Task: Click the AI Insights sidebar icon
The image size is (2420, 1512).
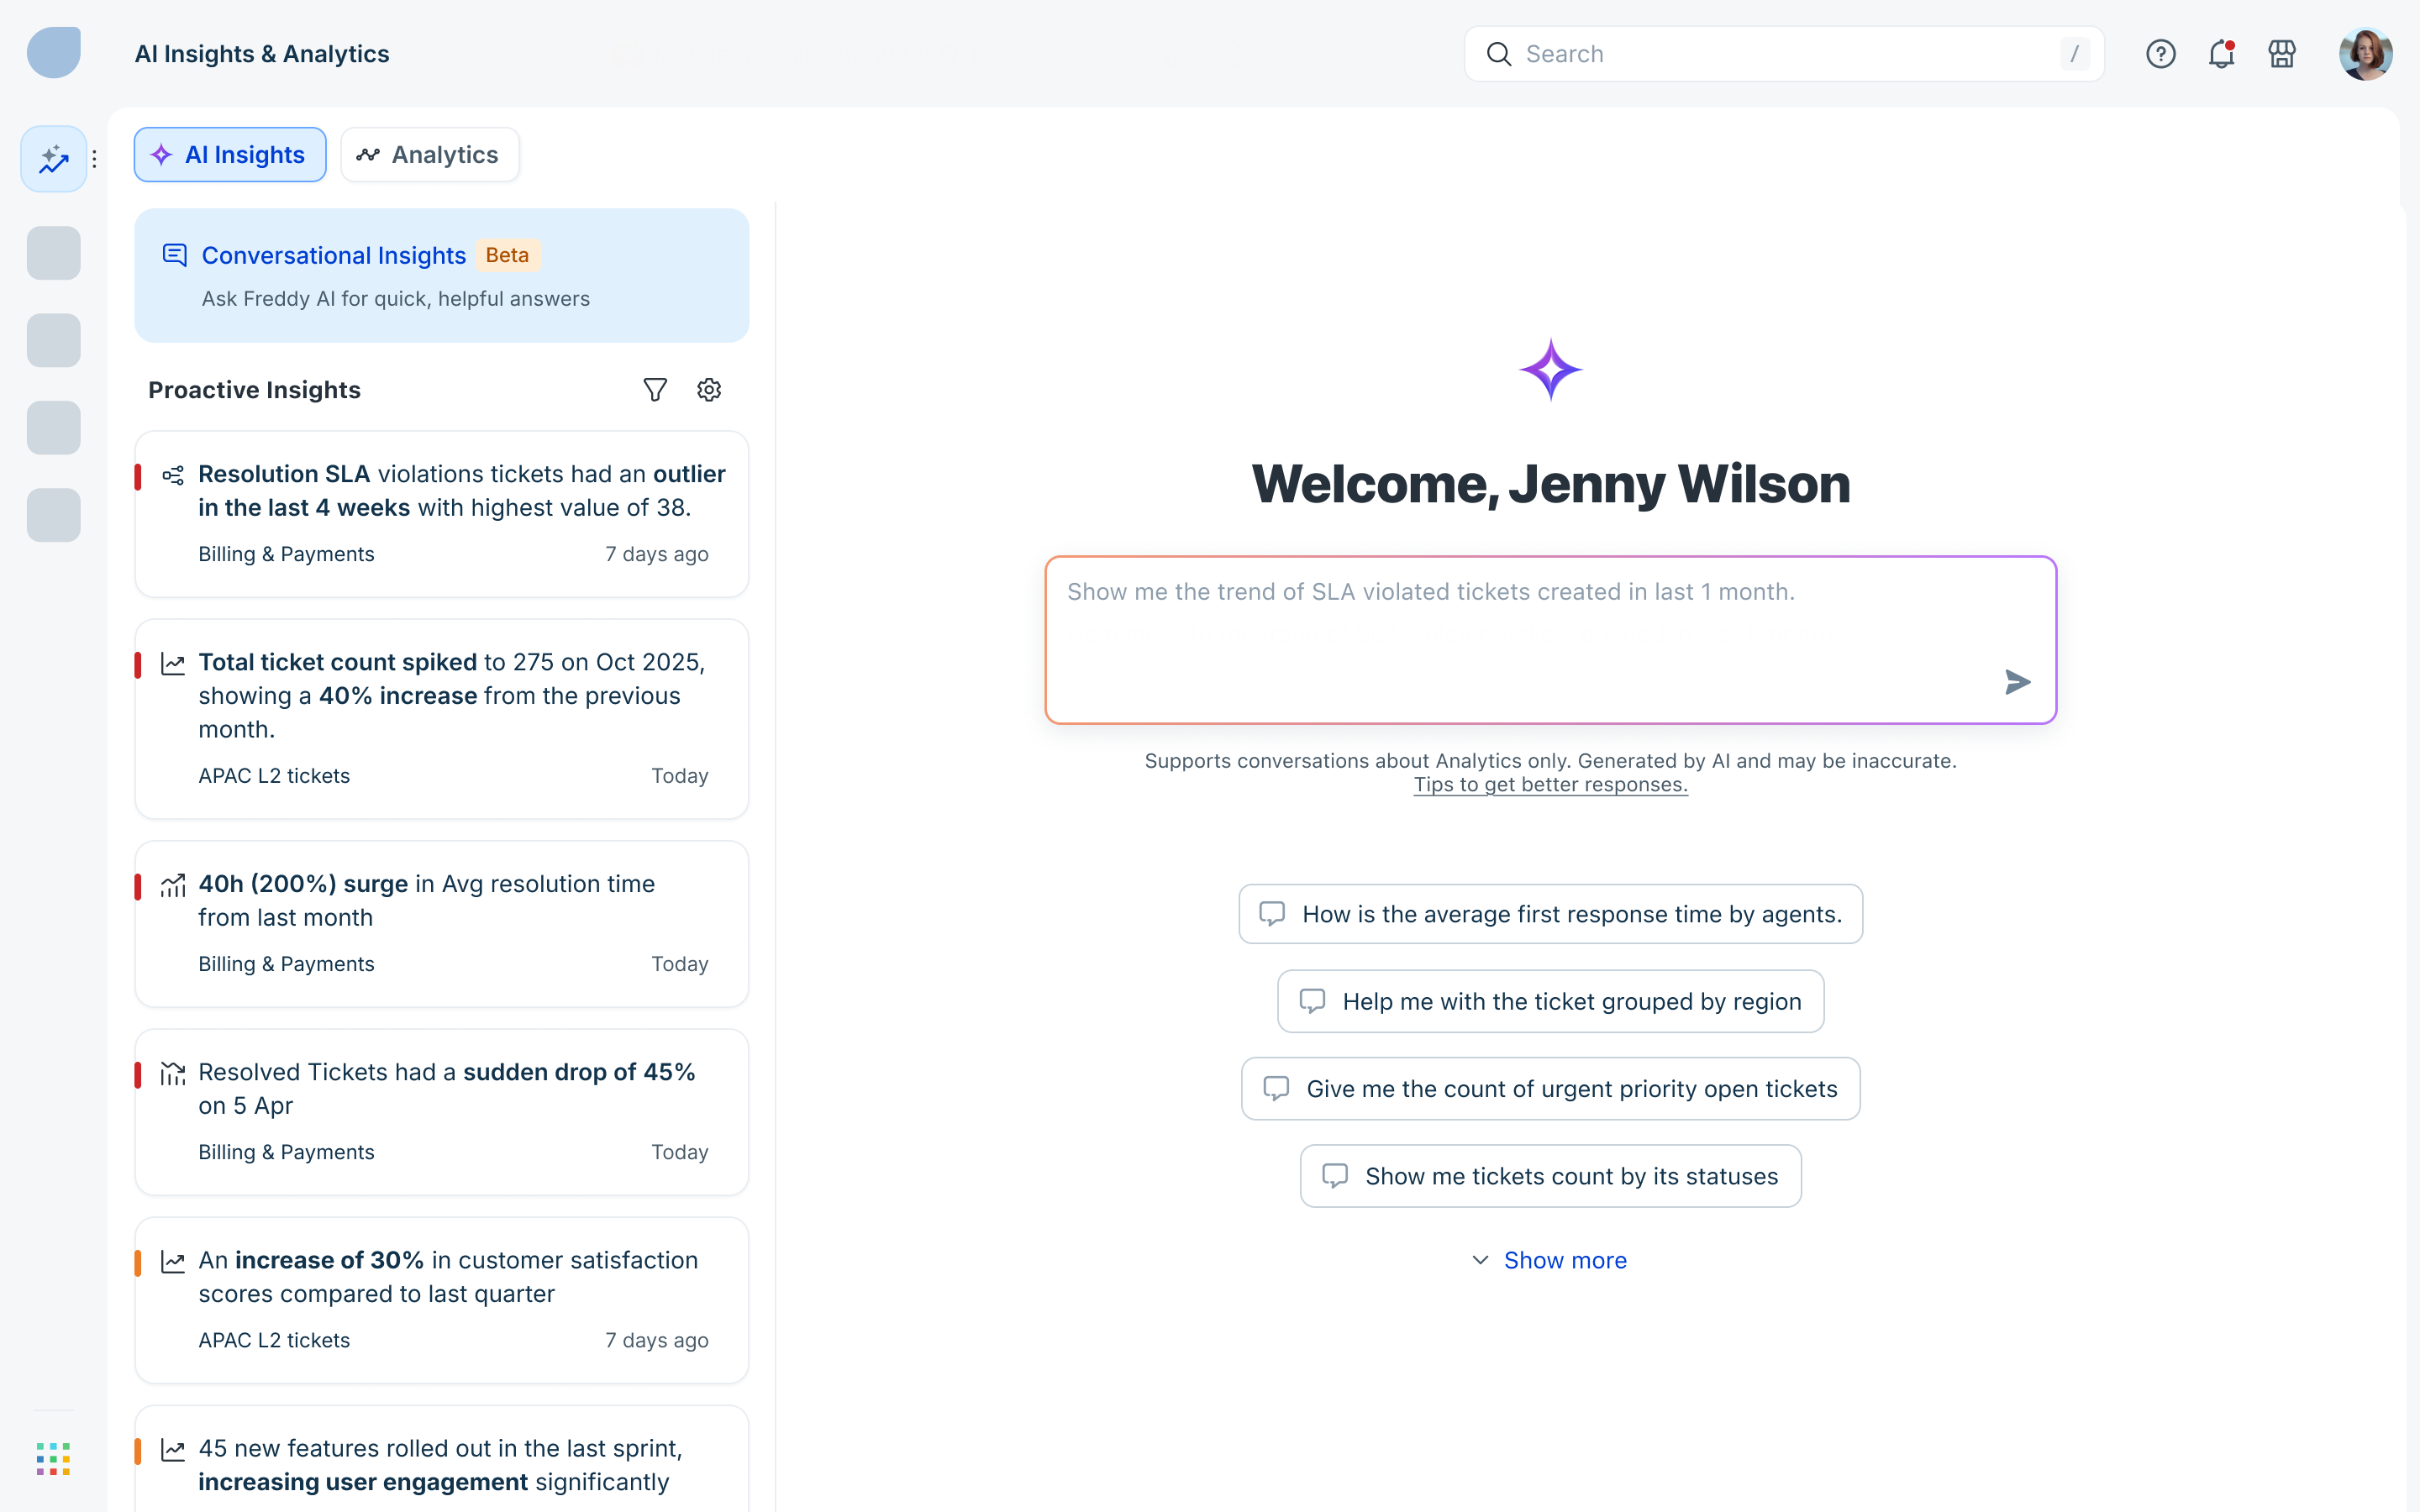Action: coord(53,159)
